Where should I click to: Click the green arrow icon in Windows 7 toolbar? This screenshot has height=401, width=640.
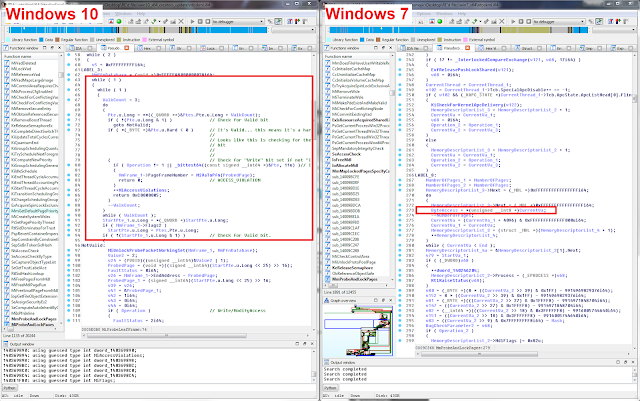(475, 21)
